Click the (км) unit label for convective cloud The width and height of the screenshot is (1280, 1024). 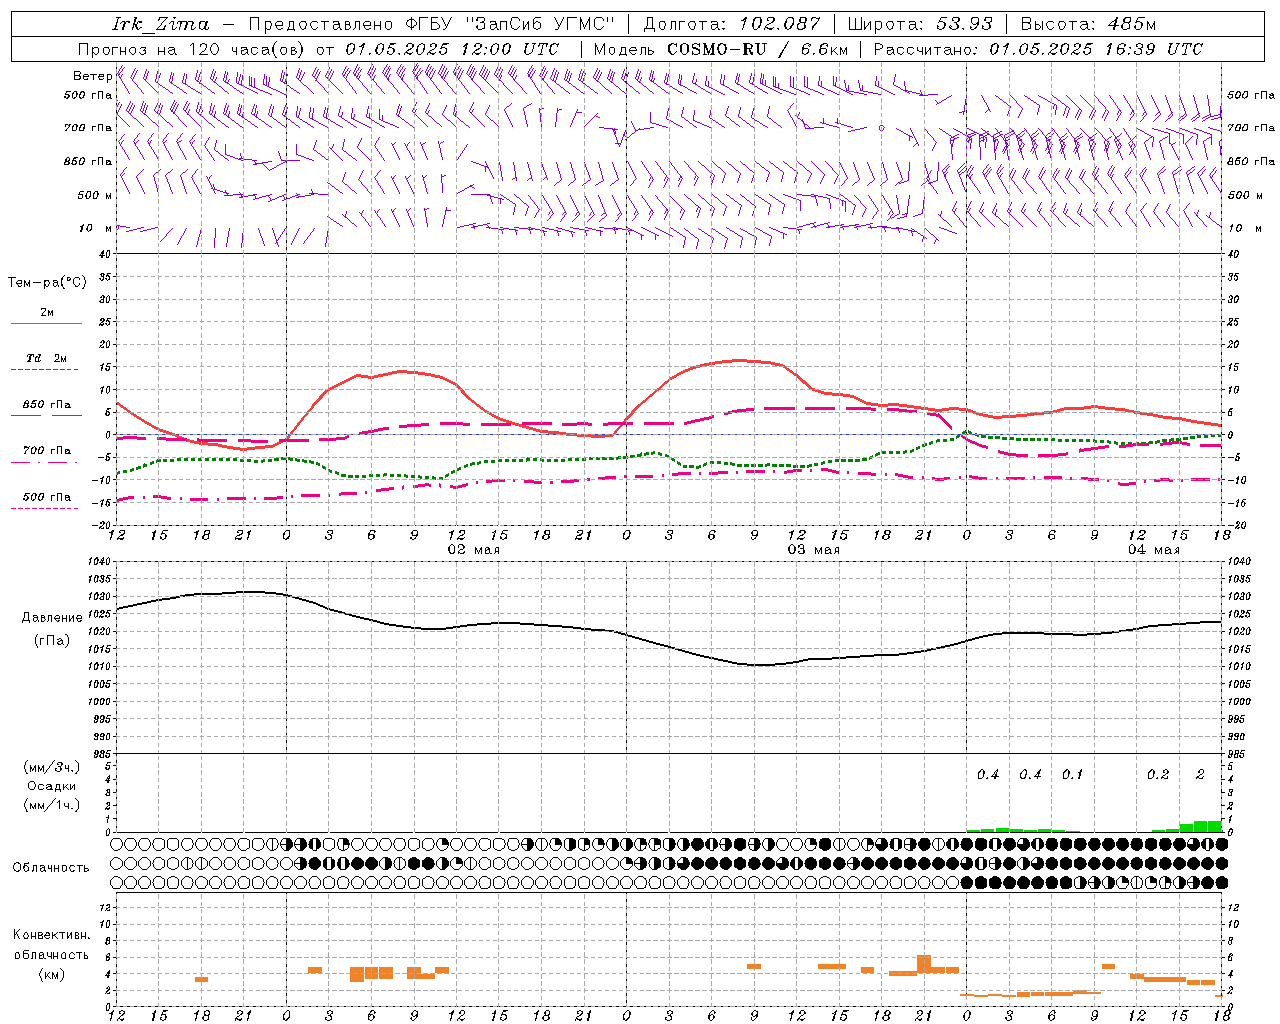click(51, 974)
